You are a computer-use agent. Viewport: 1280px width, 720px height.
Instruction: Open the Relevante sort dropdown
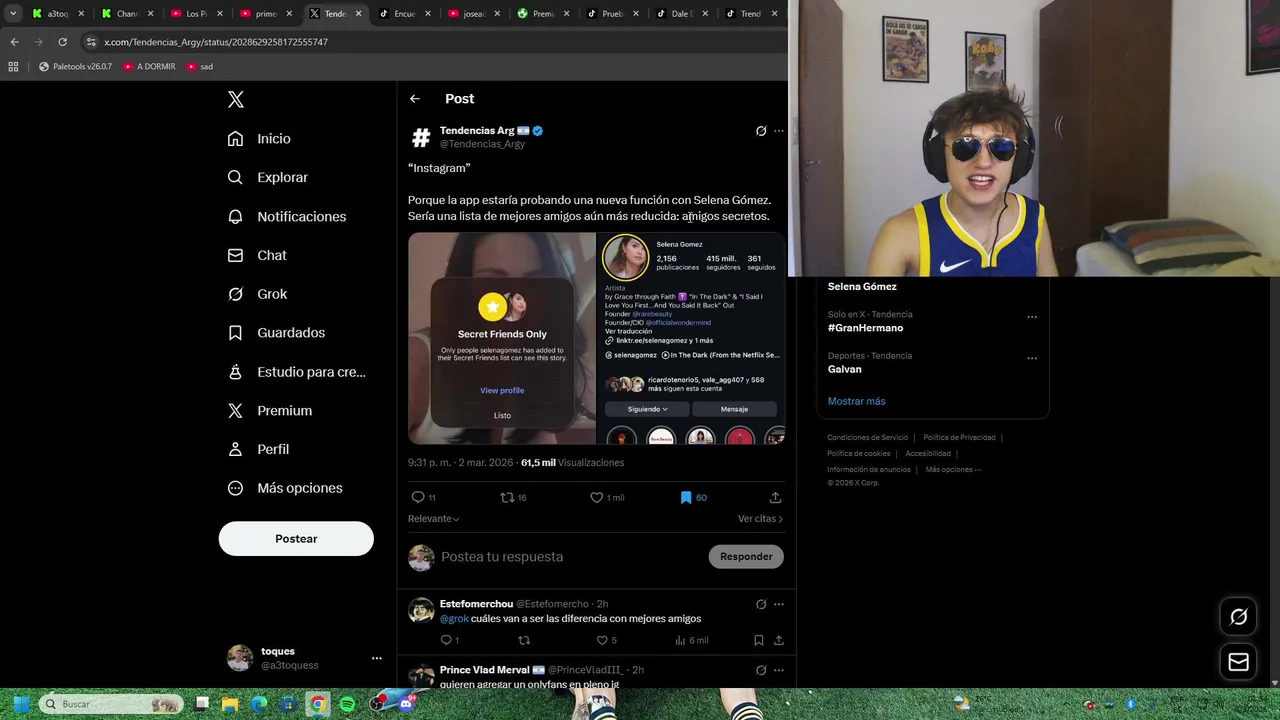[433, 519]
